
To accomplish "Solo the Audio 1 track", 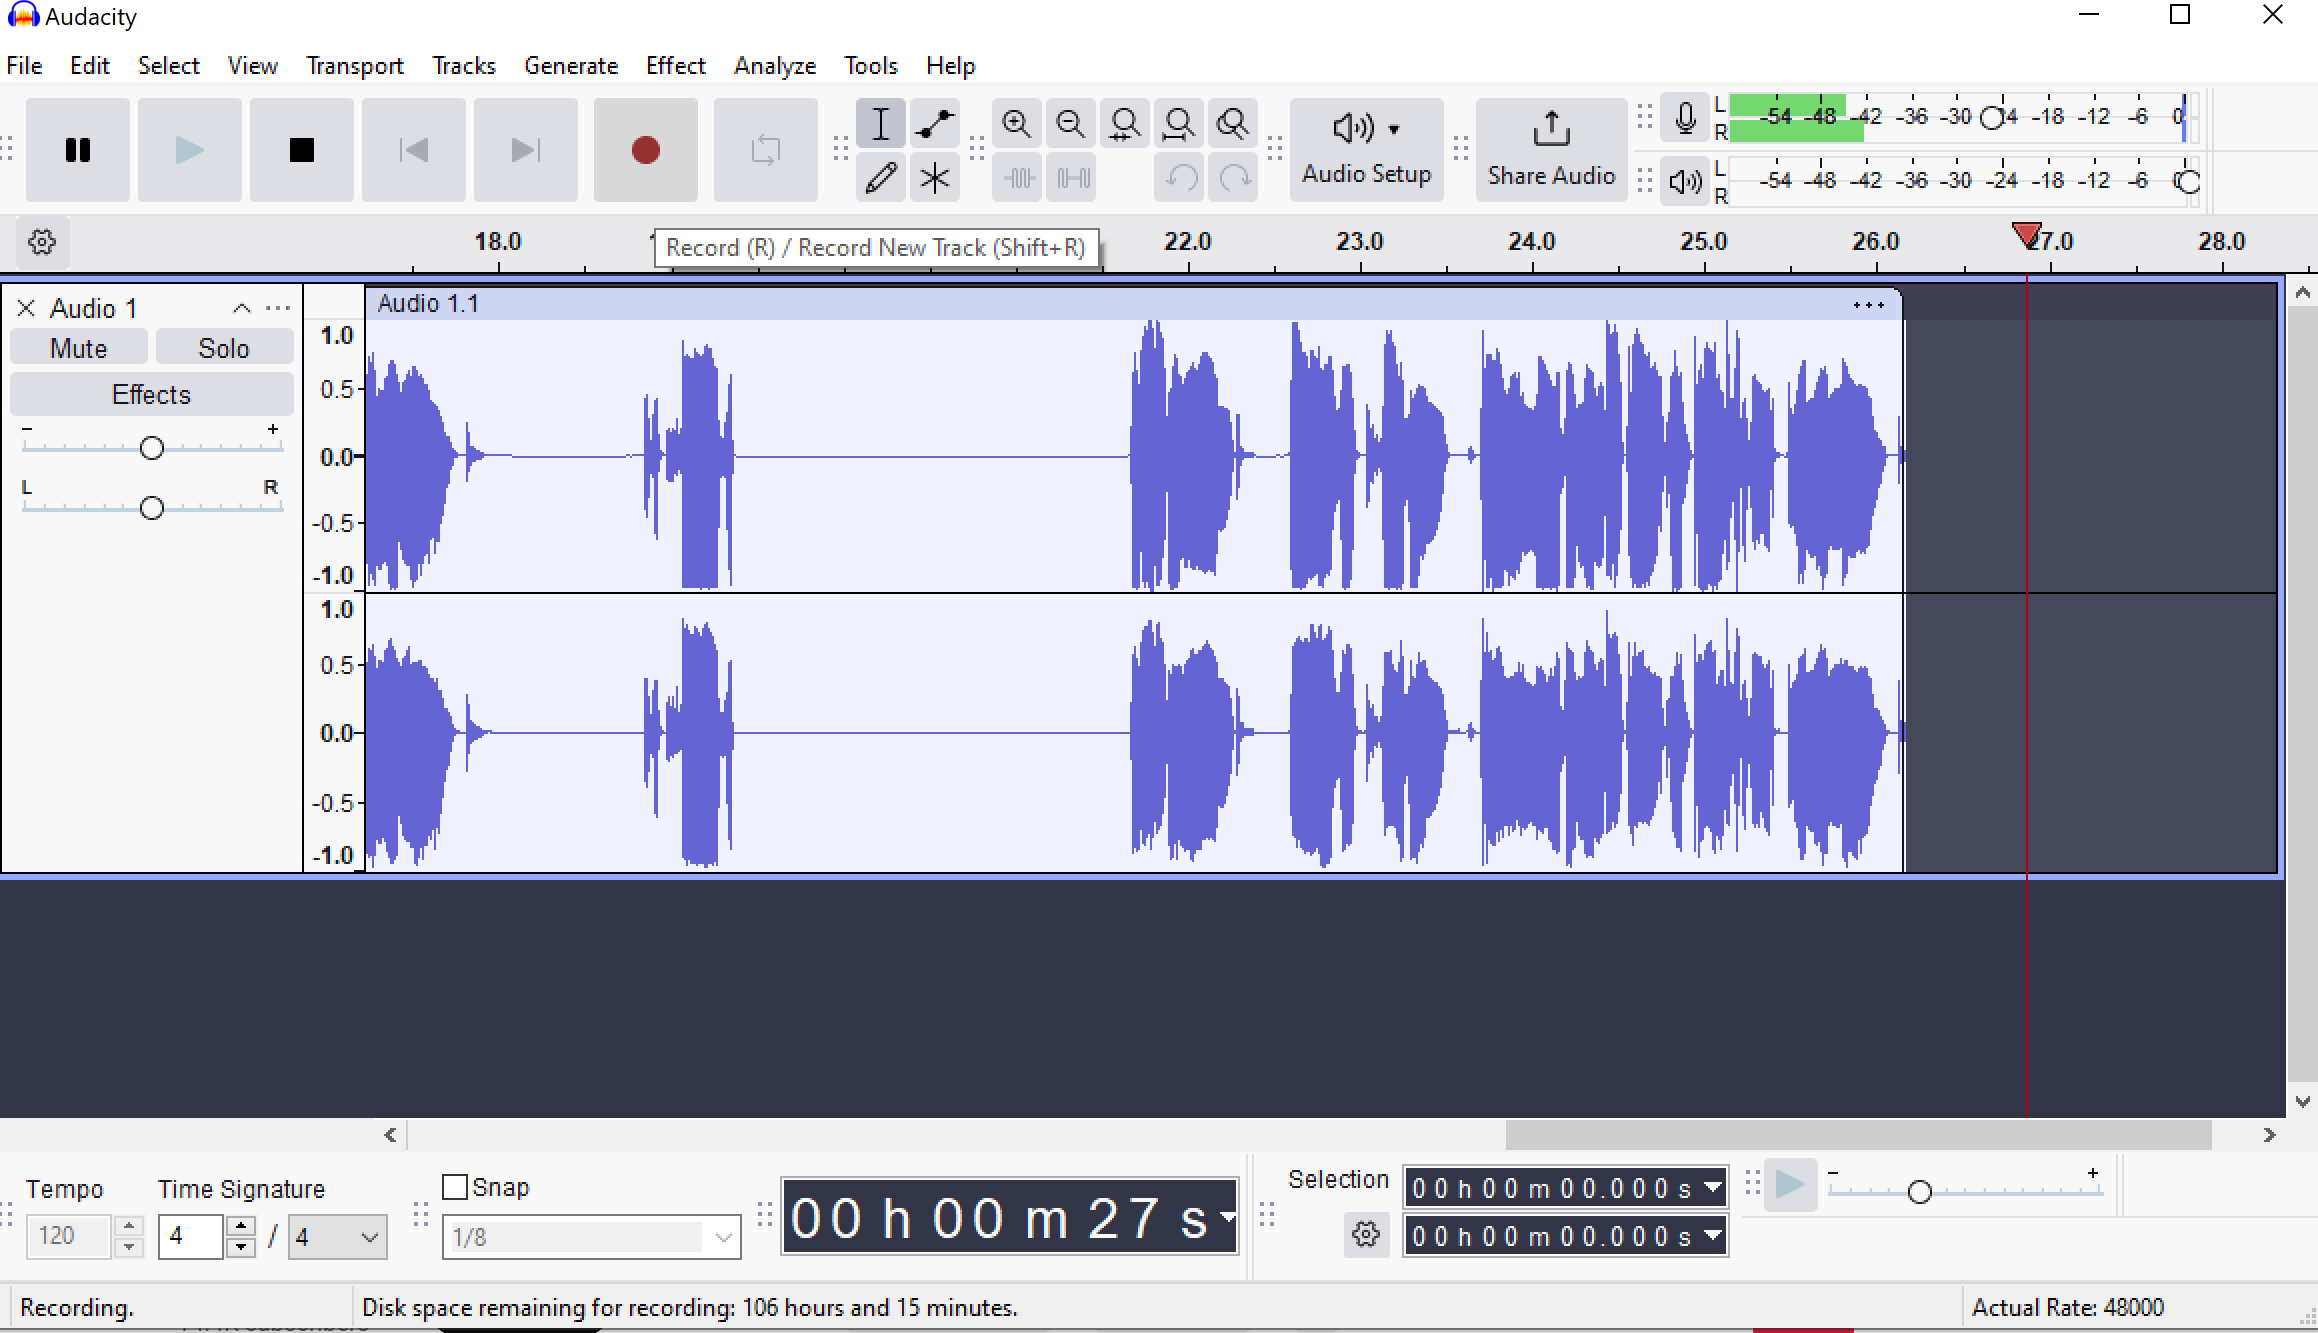I will (224, 348).
